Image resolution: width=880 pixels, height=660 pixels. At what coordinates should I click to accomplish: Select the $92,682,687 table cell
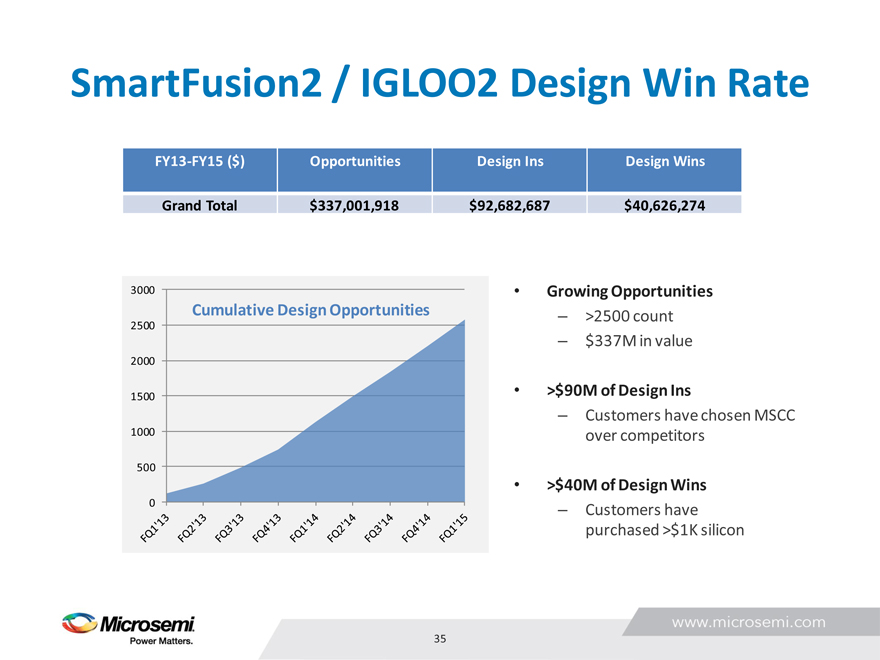point(510,205)
